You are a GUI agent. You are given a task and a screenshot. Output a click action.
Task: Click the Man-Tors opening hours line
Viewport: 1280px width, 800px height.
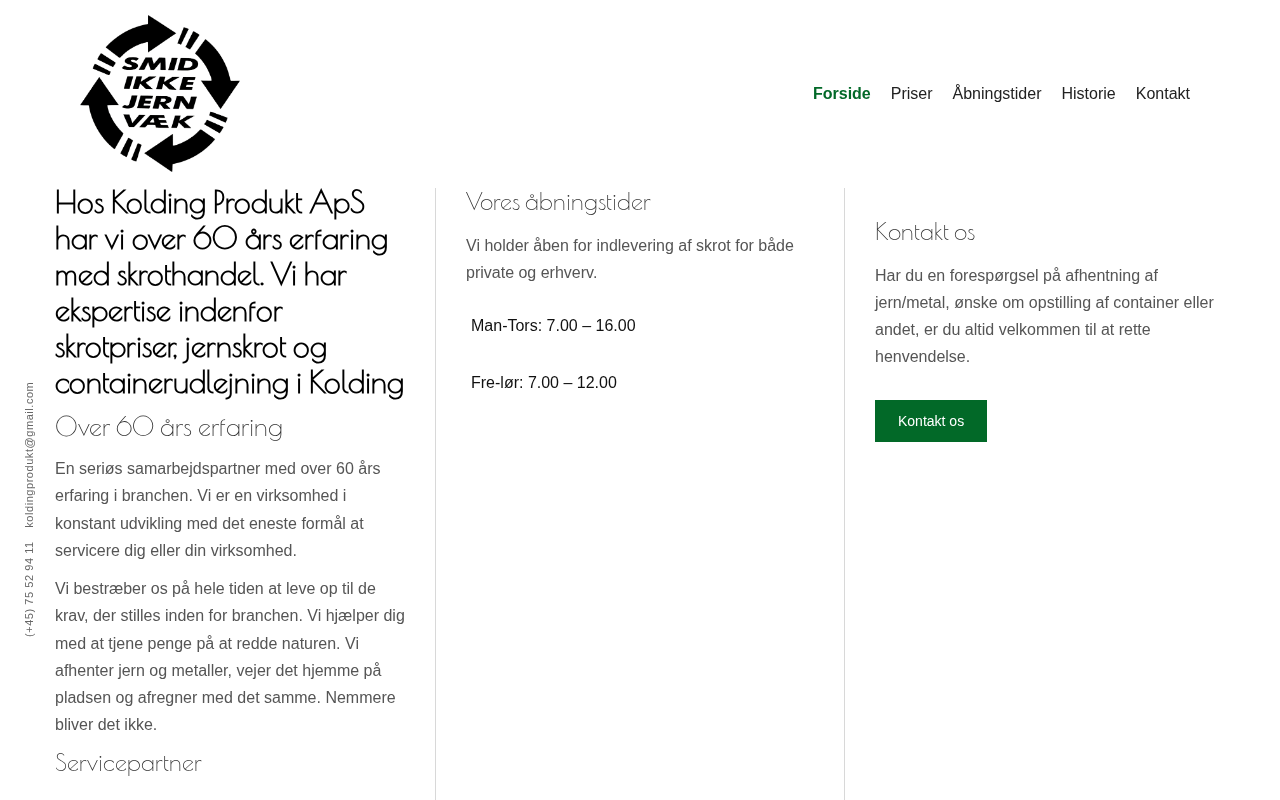coord(553,326)
